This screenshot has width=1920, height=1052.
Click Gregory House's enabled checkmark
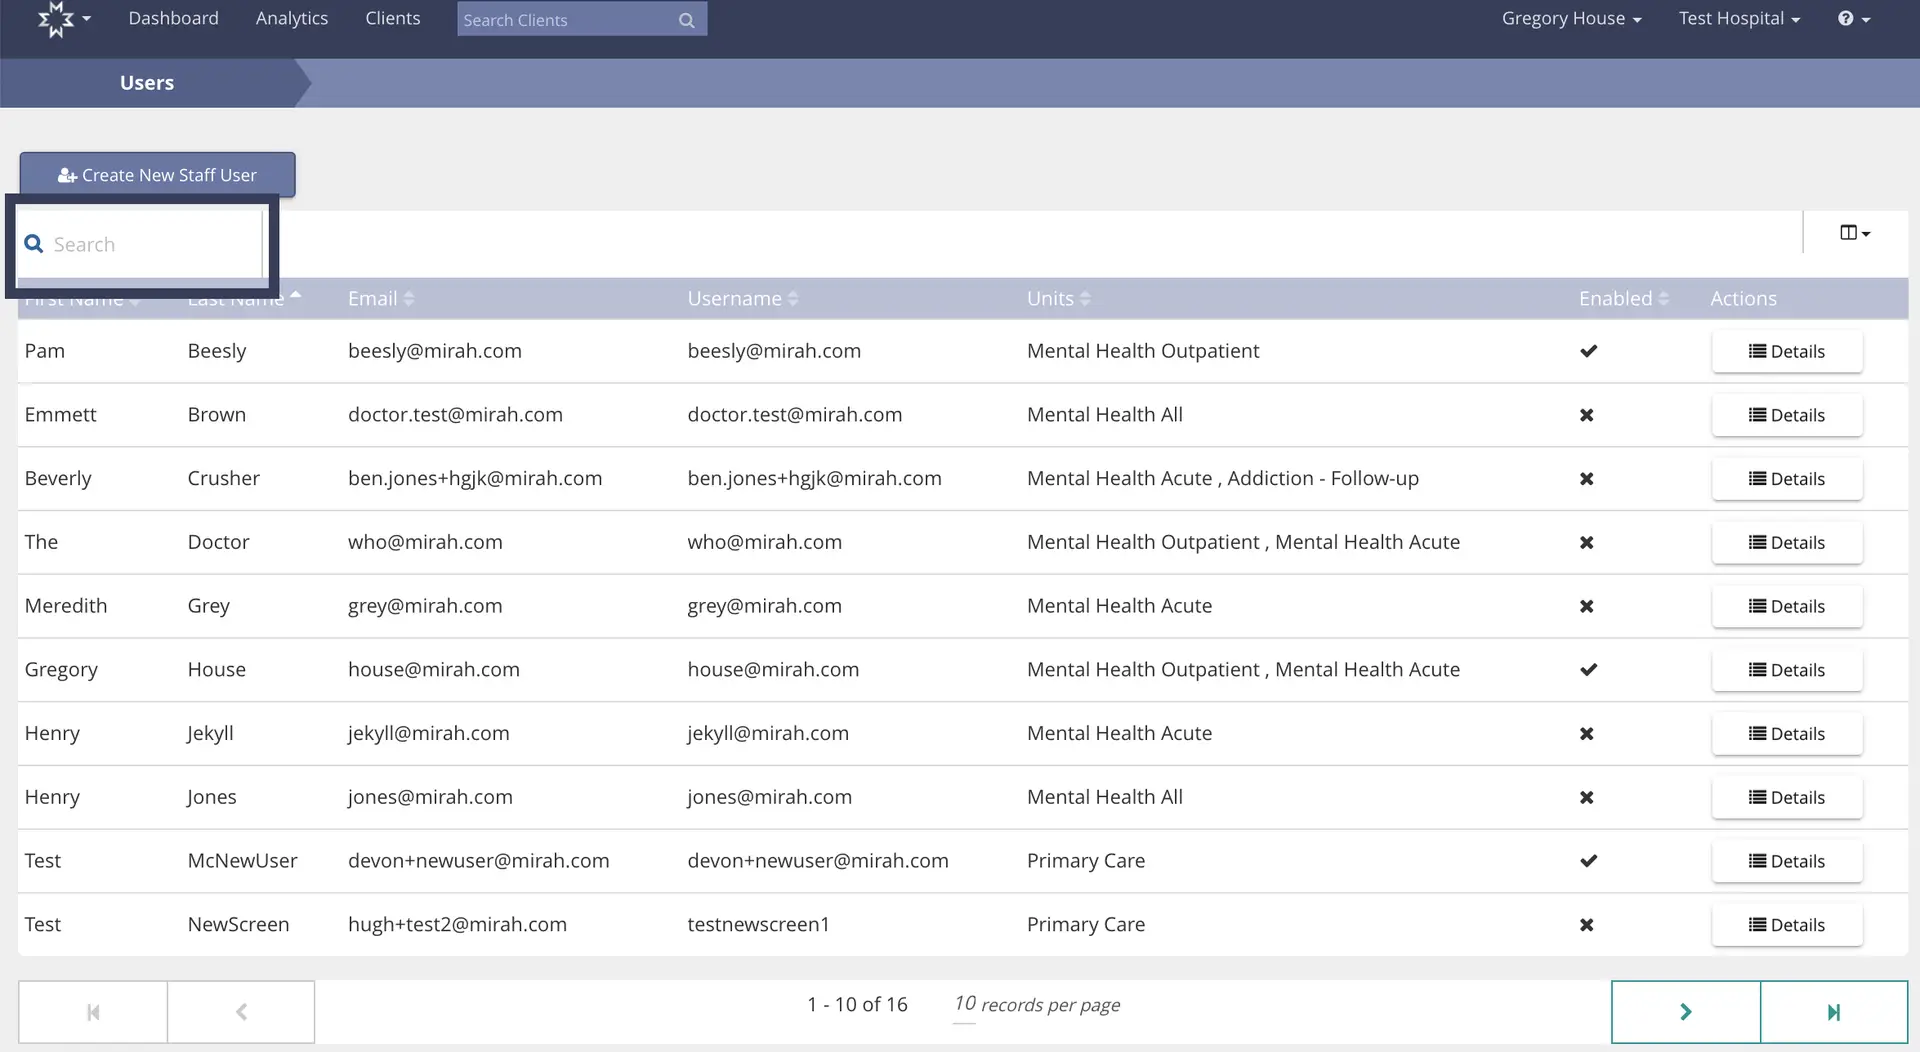point(1589,670)
